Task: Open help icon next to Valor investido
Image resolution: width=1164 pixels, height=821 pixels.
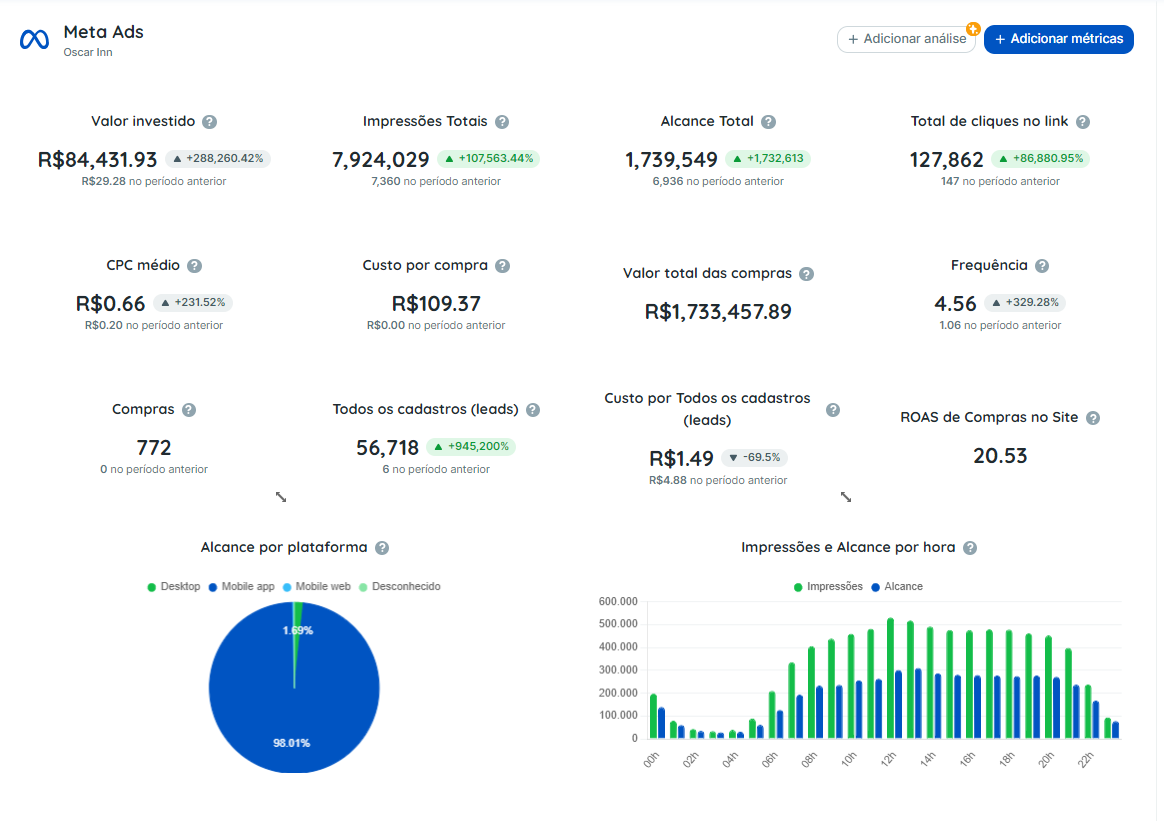Action: point(210,122)
